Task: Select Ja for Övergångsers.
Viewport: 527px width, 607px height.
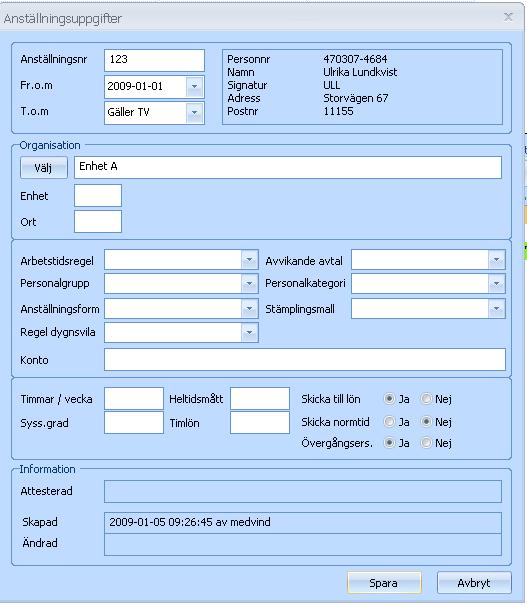Action: (x=389, y=442)
